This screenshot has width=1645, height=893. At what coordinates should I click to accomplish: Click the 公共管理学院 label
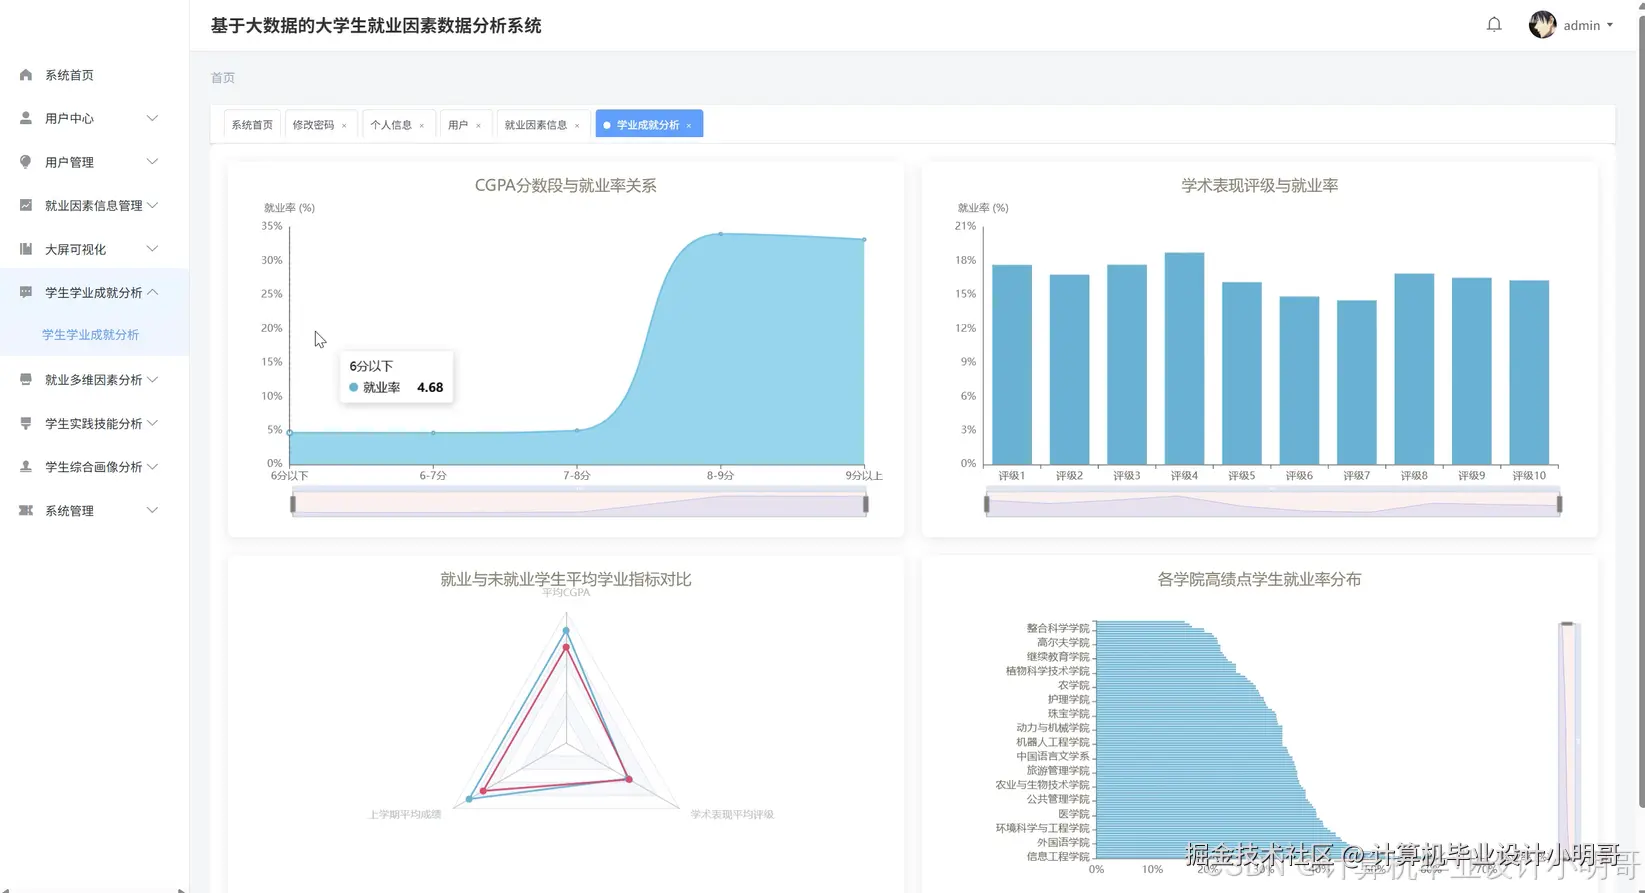1058,799
